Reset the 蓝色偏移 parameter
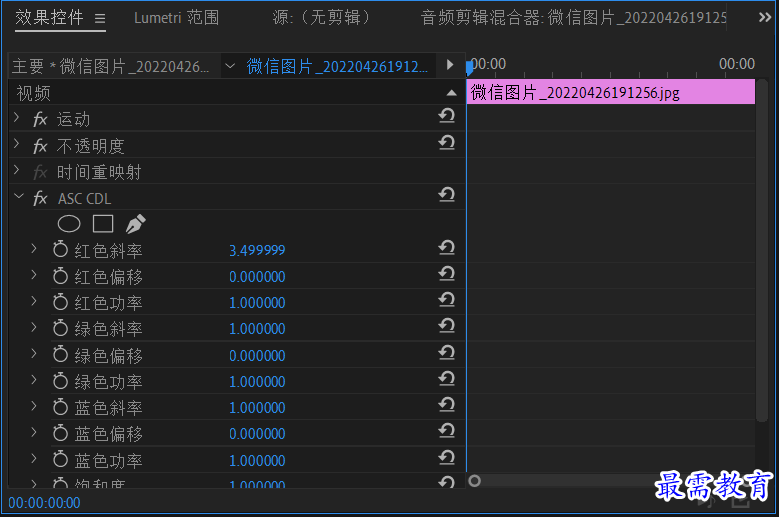 pyautogui.click(x=447, y=431)
